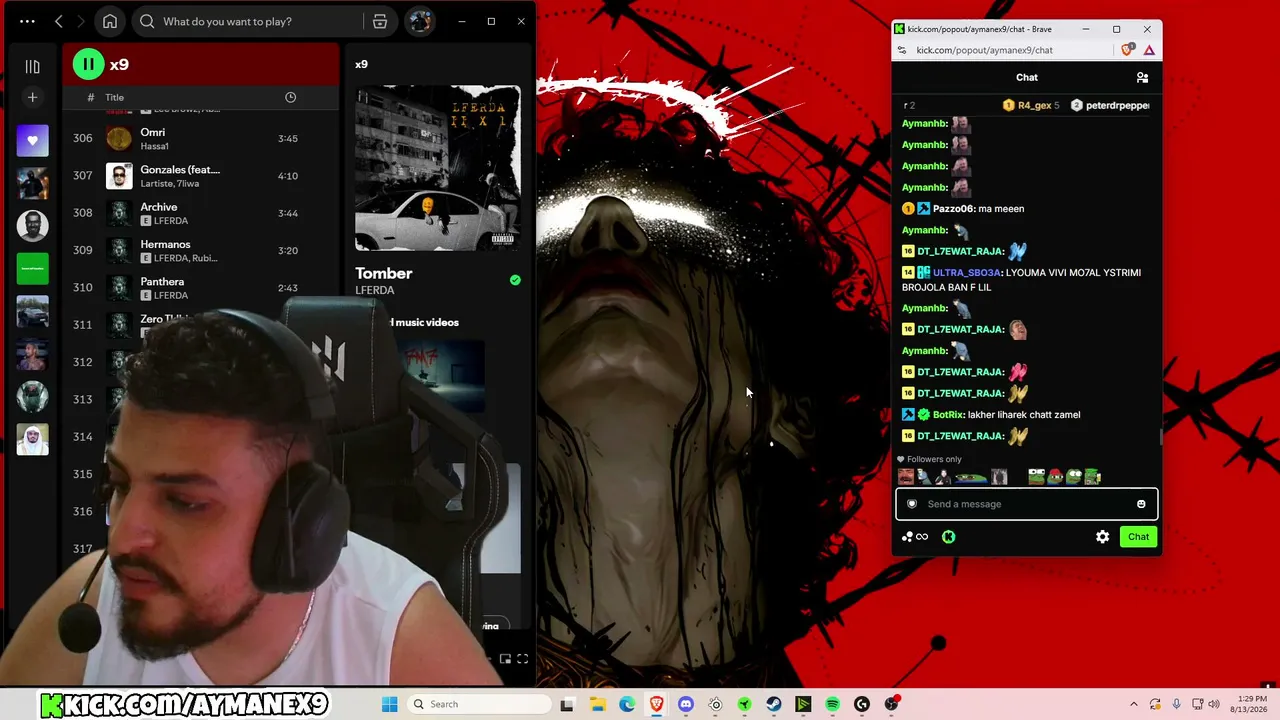1280x720 pixels.
Task: Open OBS Studio from the taskbar
Action: tap(892, 704)
